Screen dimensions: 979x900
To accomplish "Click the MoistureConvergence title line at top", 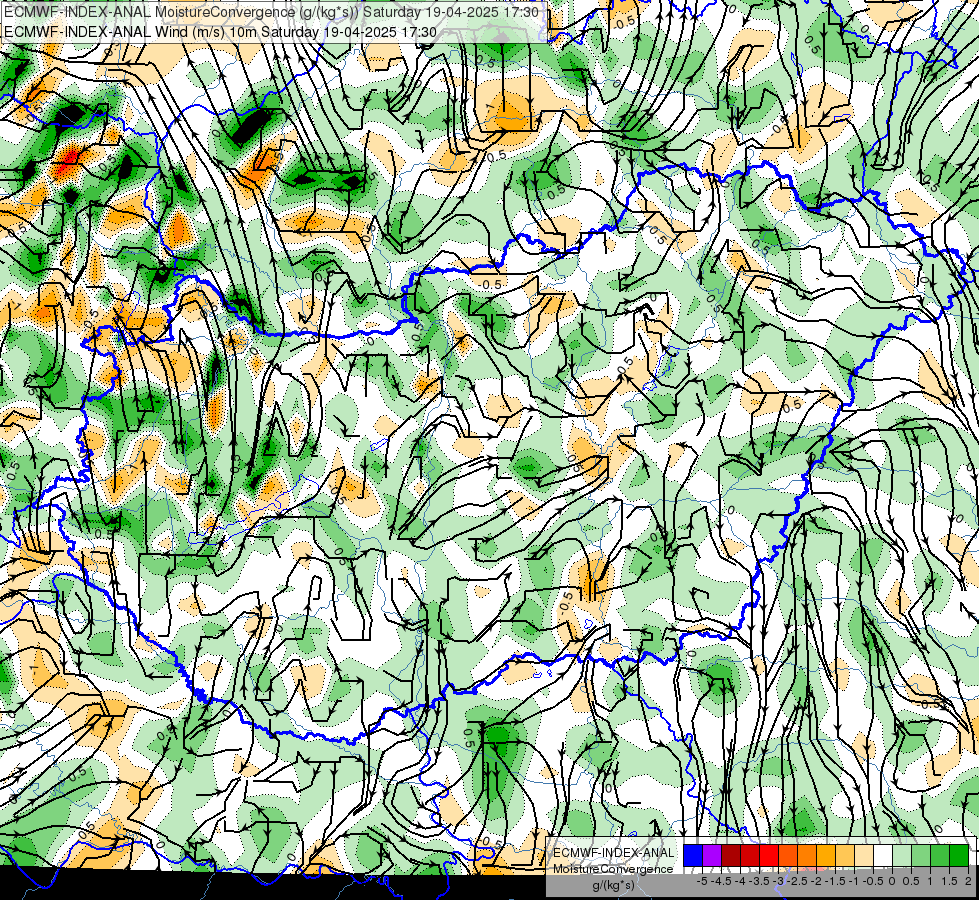I will [272, 12].
